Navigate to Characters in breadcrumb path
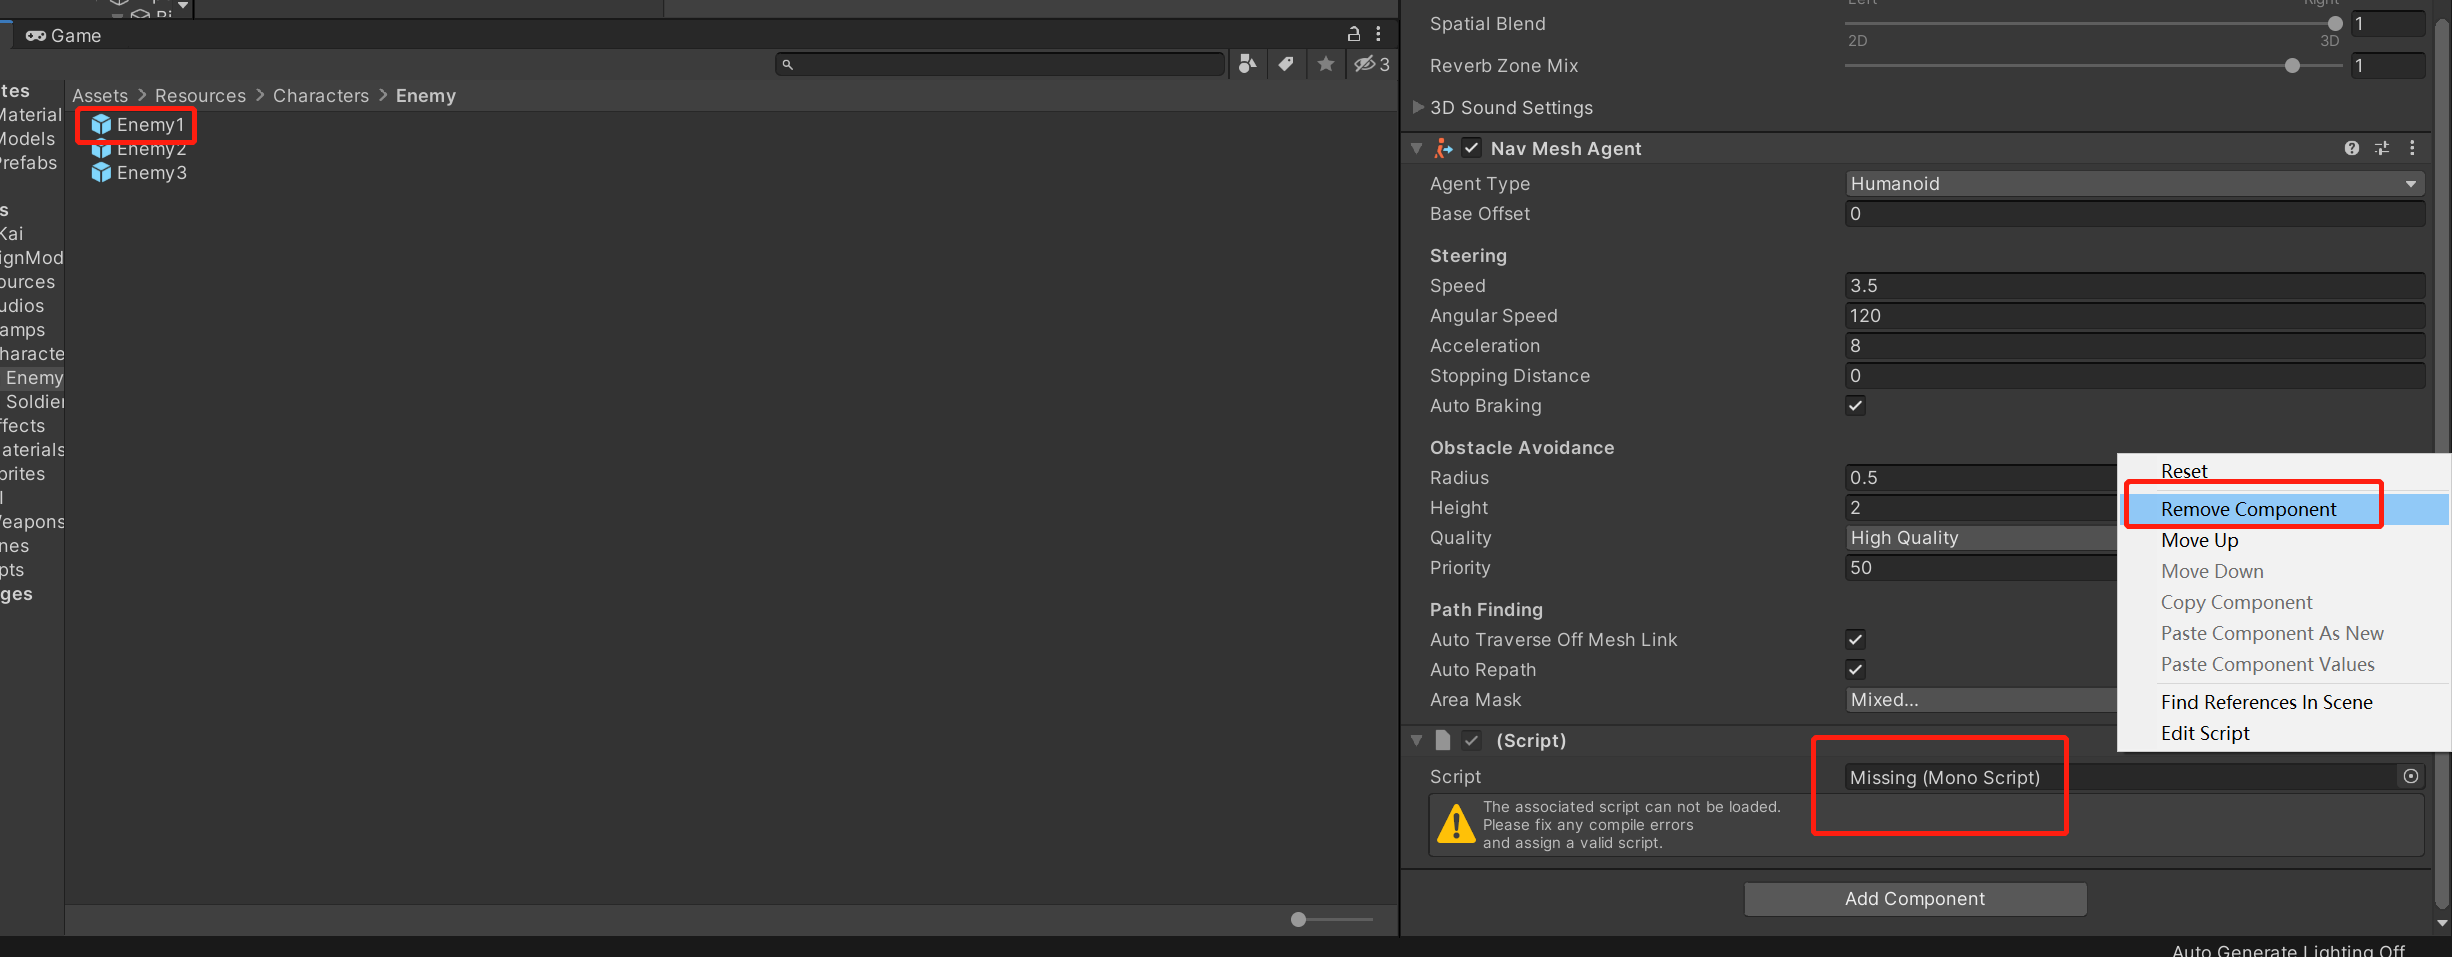The height and width of the screenshot is (957, 2452). 321,96
